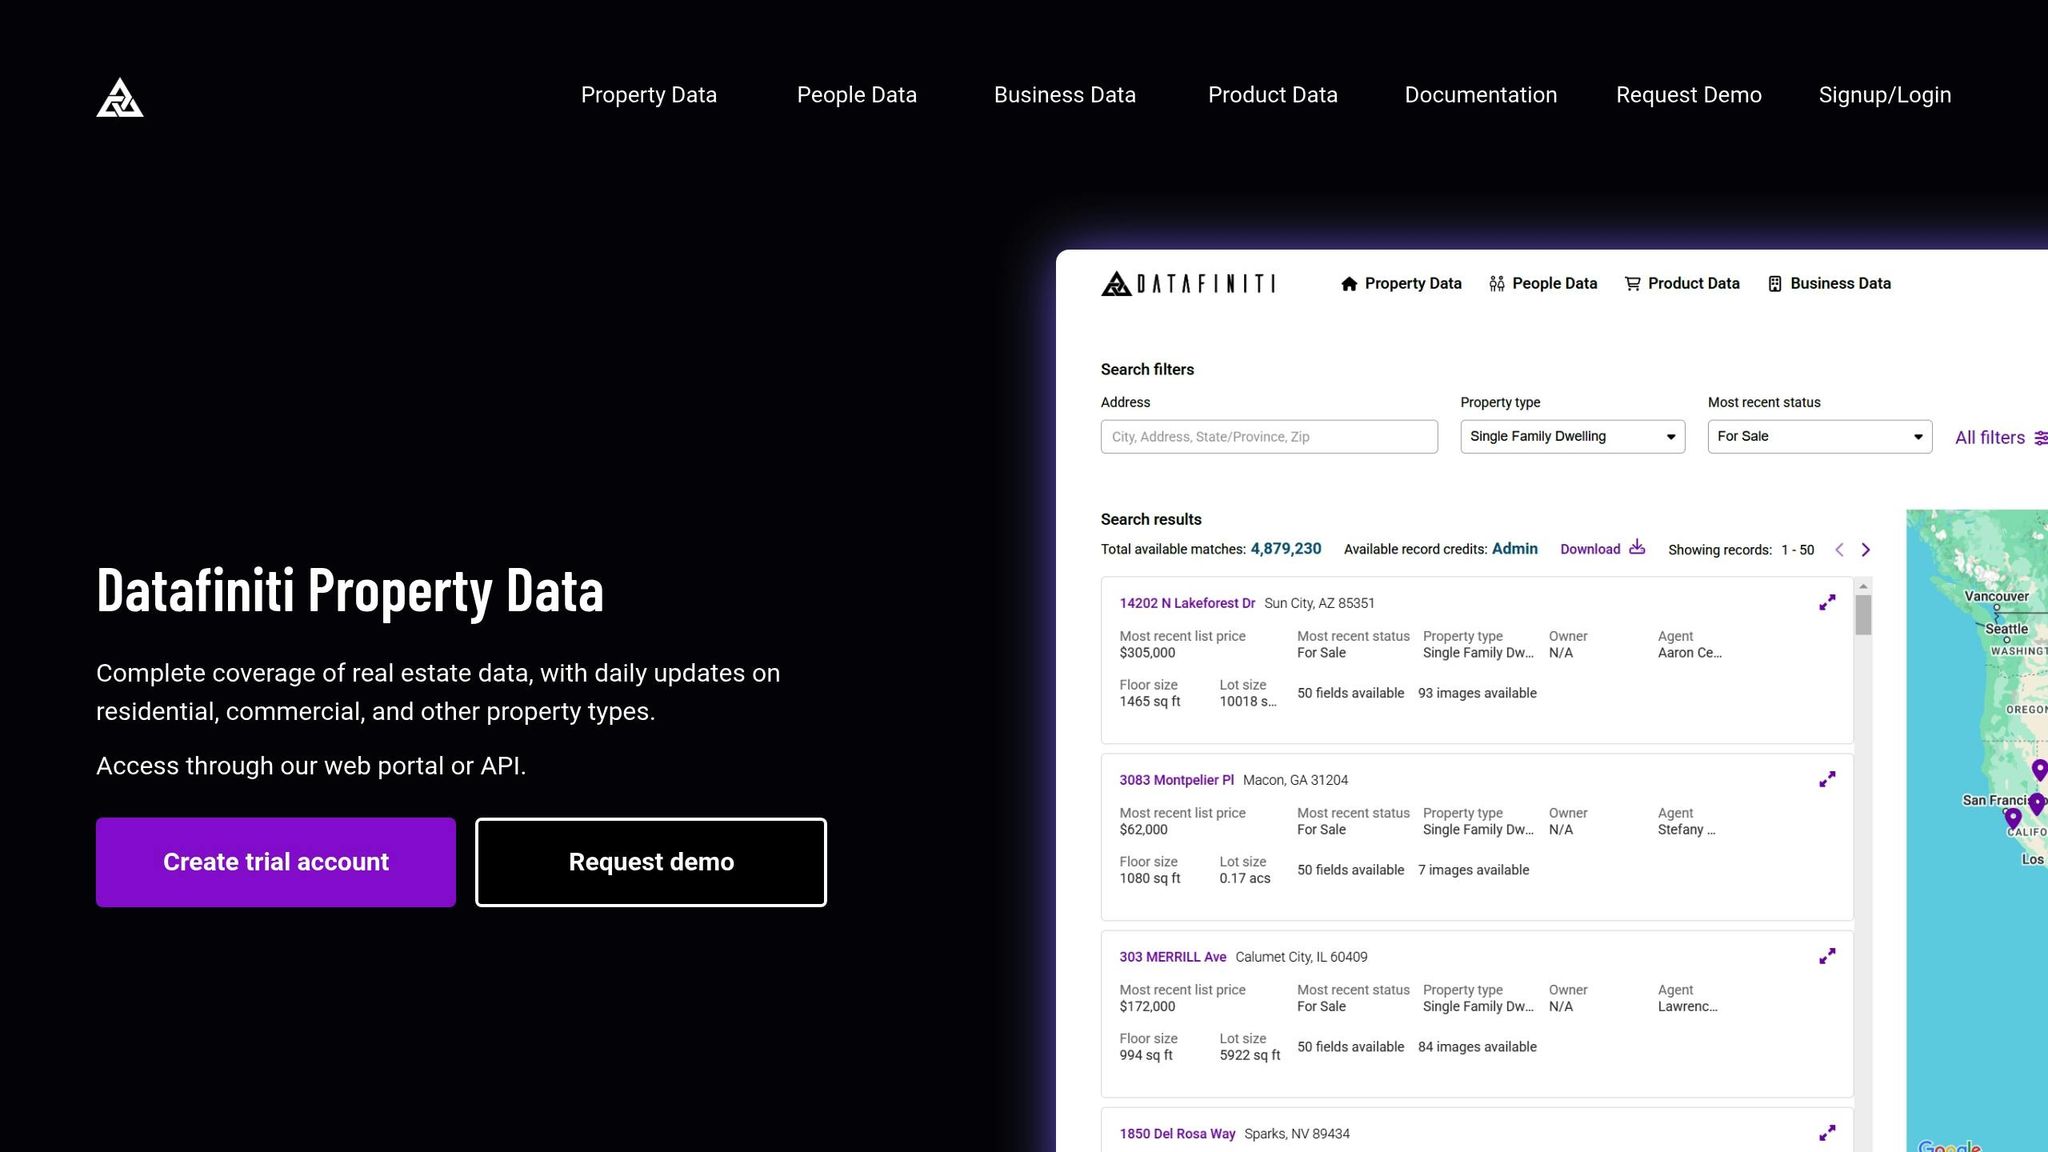2048x1152 pixels.
Task: Click the building icon beside Business Data
Action: coord(1775,283)
